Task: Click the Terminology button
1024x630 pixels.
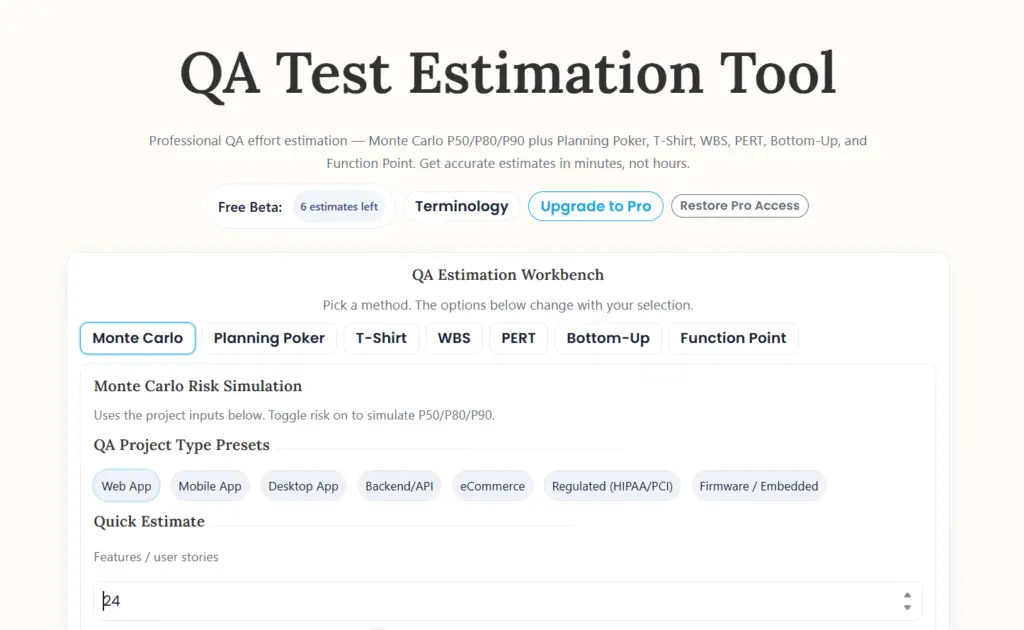Action: tap(462, 206)
